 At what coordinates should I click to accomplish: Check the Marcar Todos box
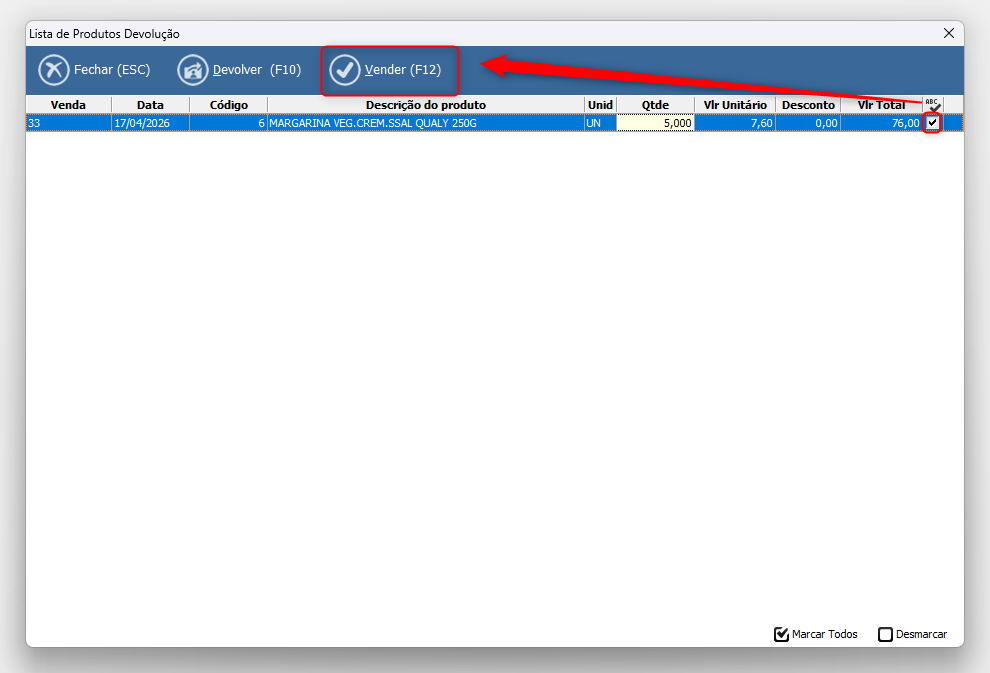pyautogui.click(x=781, y=634)
